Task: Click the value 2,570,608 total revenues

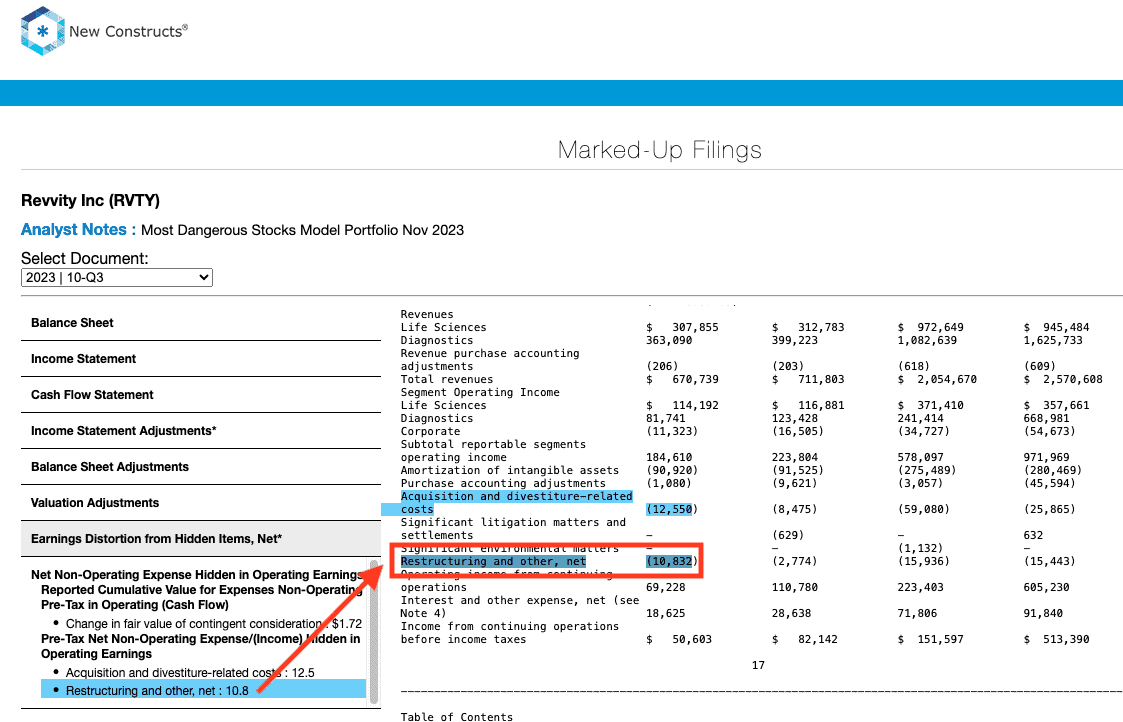Action: (x=1063, y=380)
